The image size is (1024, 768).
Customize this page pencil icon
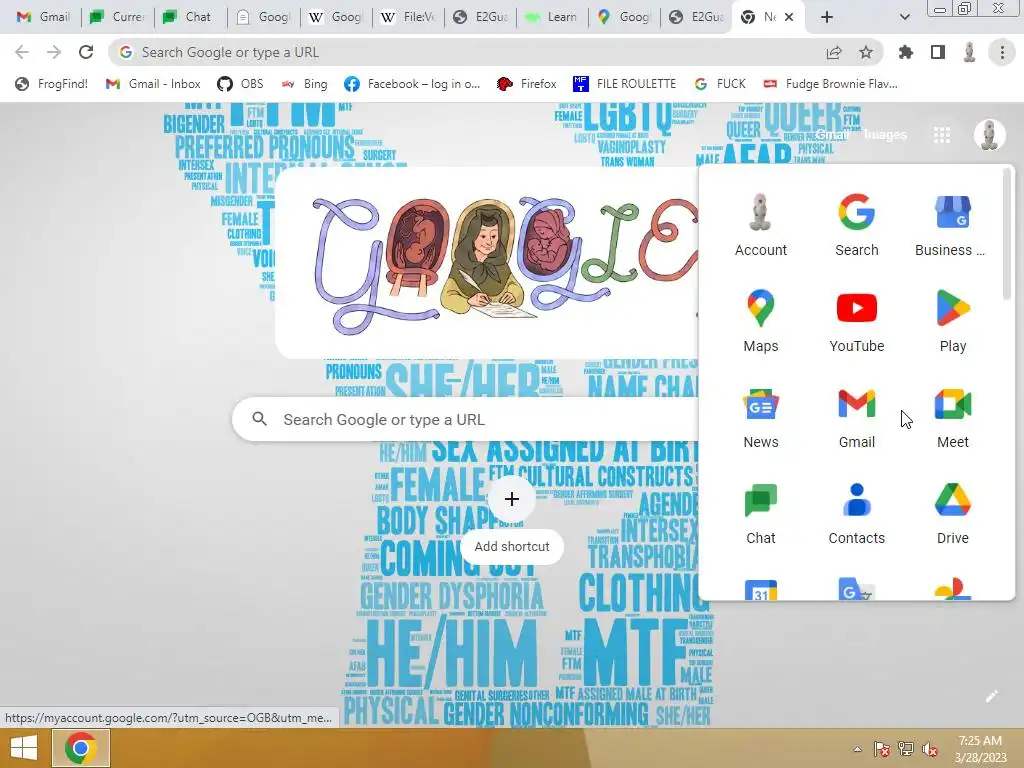991,697
